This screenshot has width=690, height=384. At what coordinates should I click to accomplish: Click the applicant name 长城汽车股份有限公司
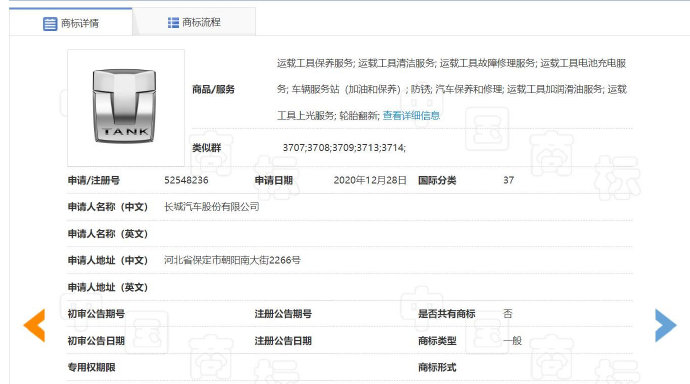click(212, 207)
